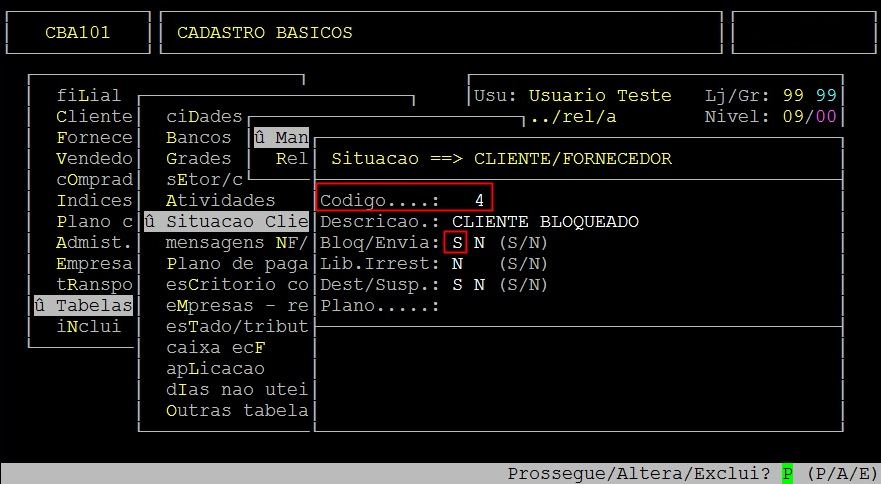881x484 pixels.
Task: Click the Plano field label
Action: pos(379,306)
